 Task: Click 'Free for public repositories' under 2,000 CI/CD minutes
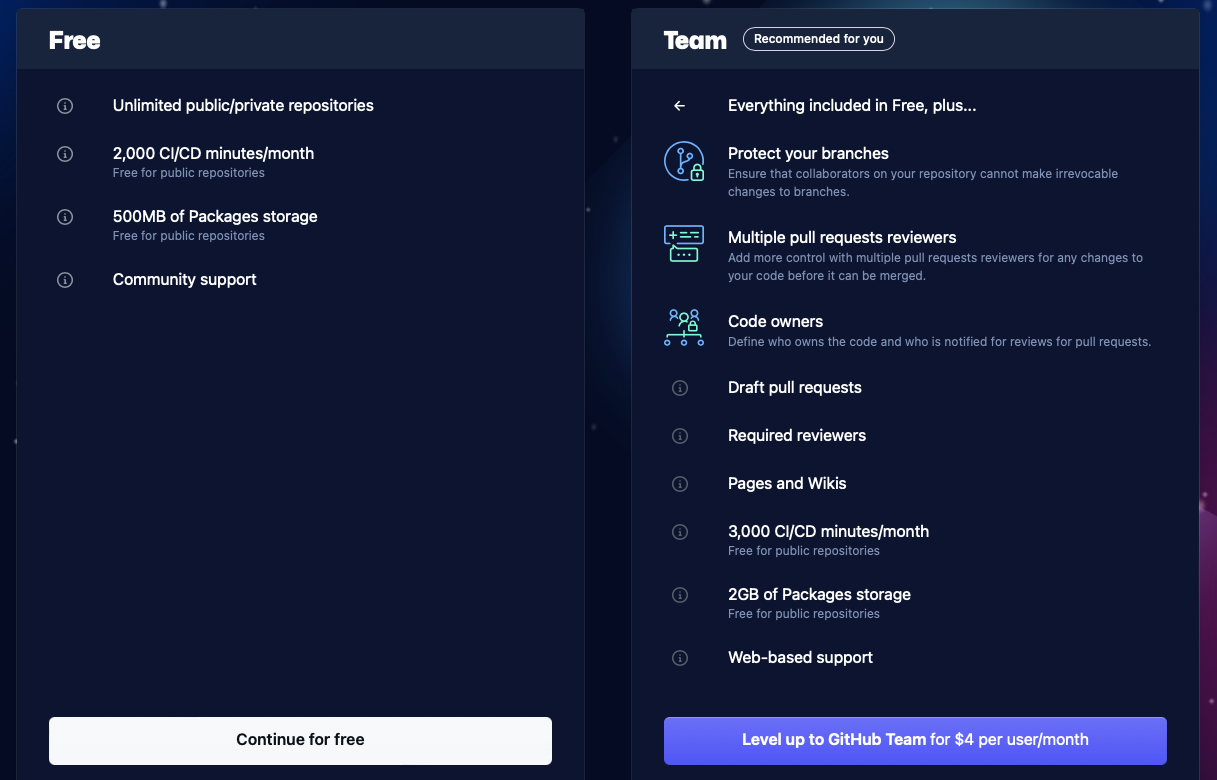point(189,173)
